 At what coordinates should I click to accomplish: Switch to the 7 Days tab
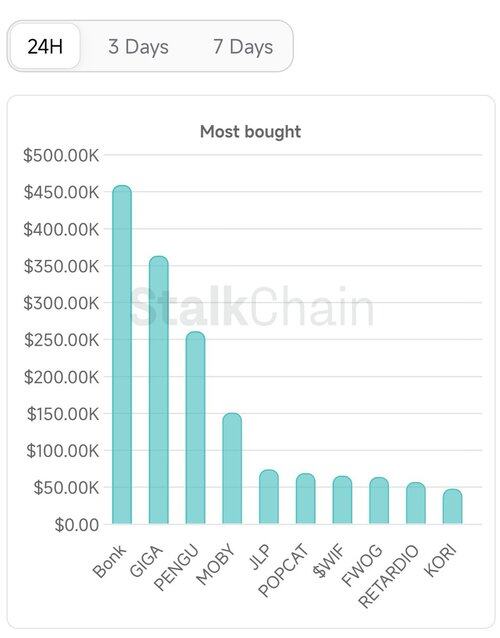point(243,46)
